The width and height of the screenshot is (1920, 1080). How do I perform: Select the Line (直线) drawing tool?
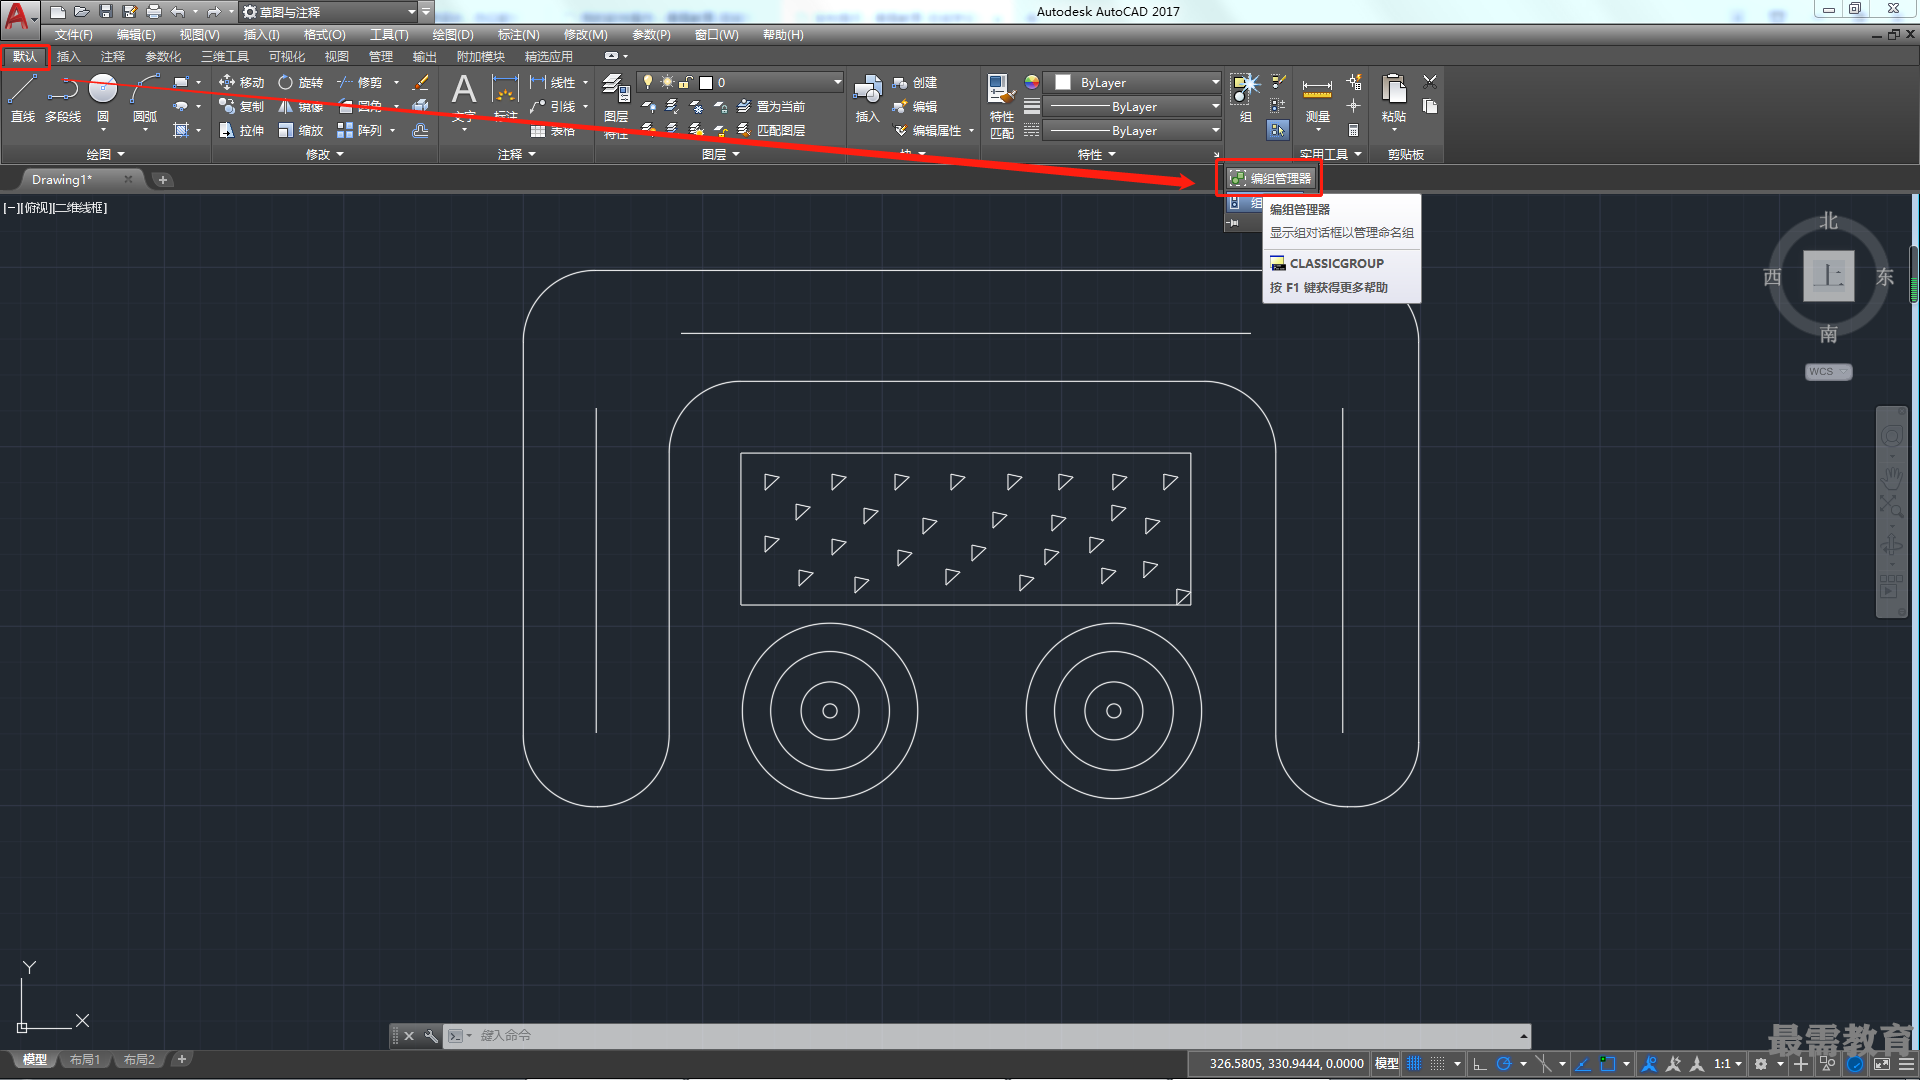[22, 98]
